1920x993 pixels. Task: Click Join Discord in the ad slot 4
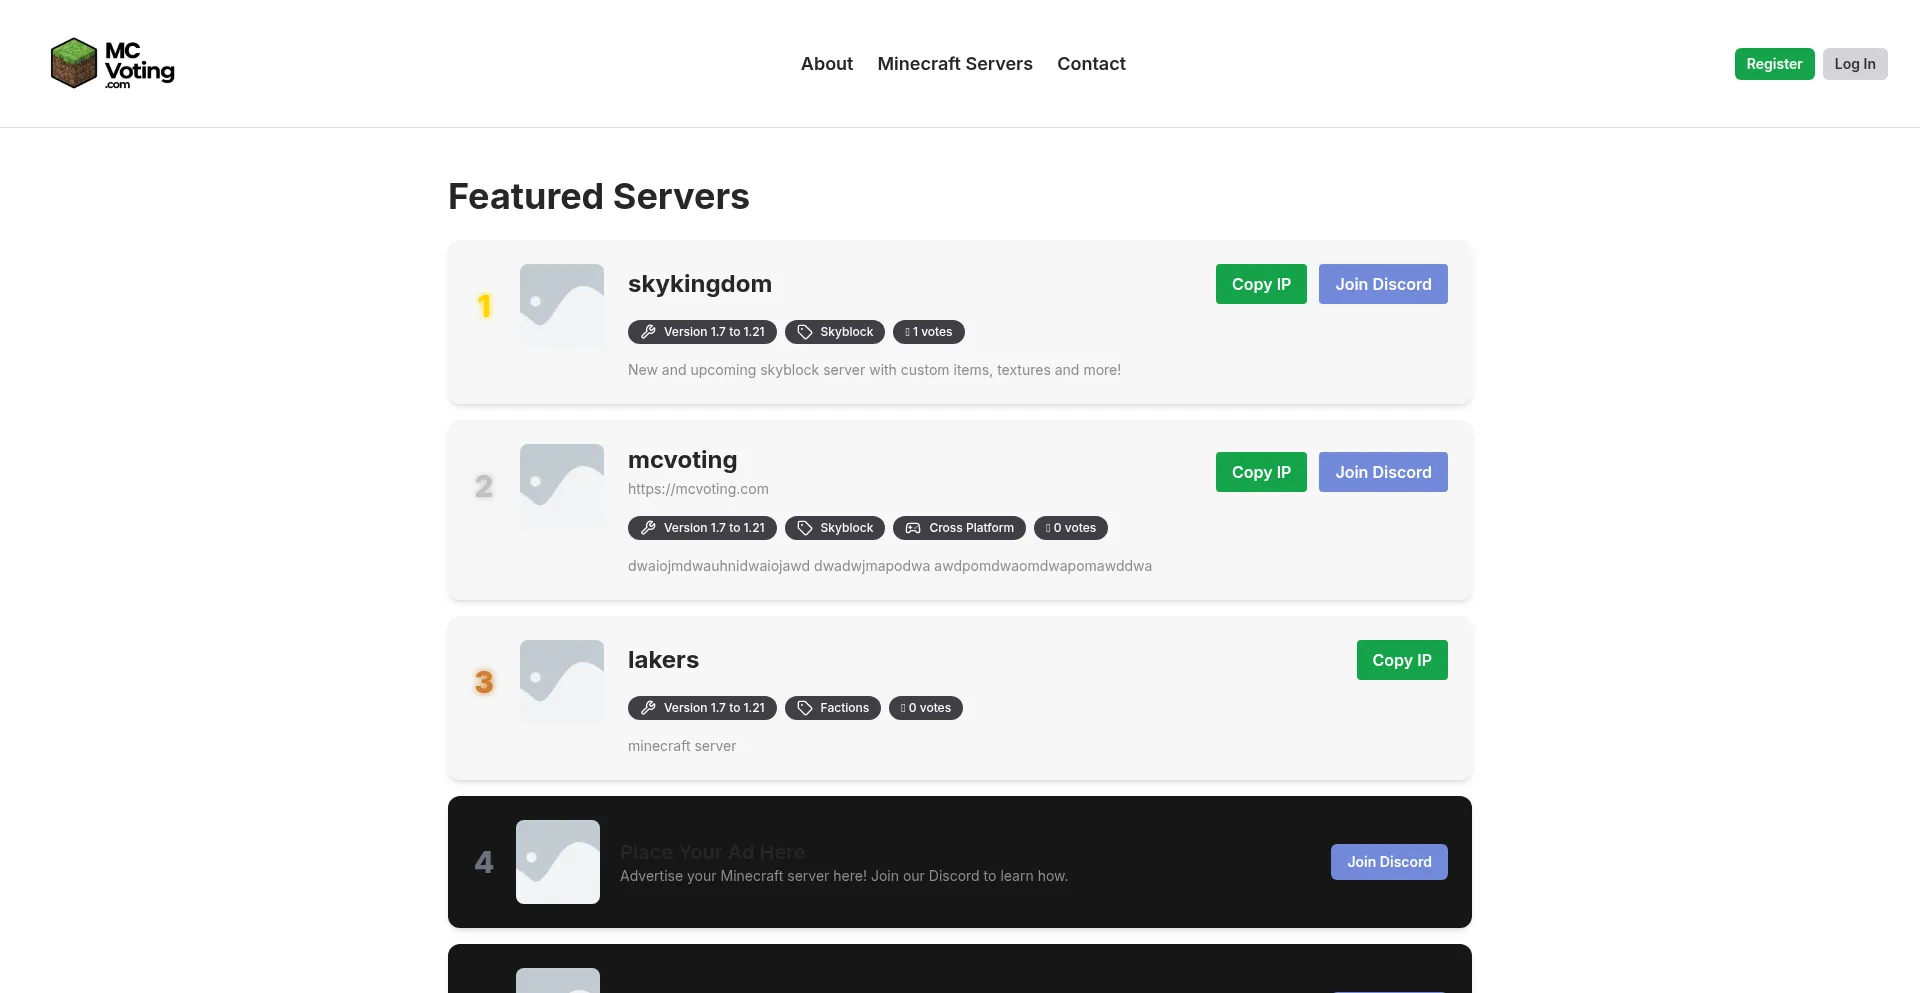1388,862
